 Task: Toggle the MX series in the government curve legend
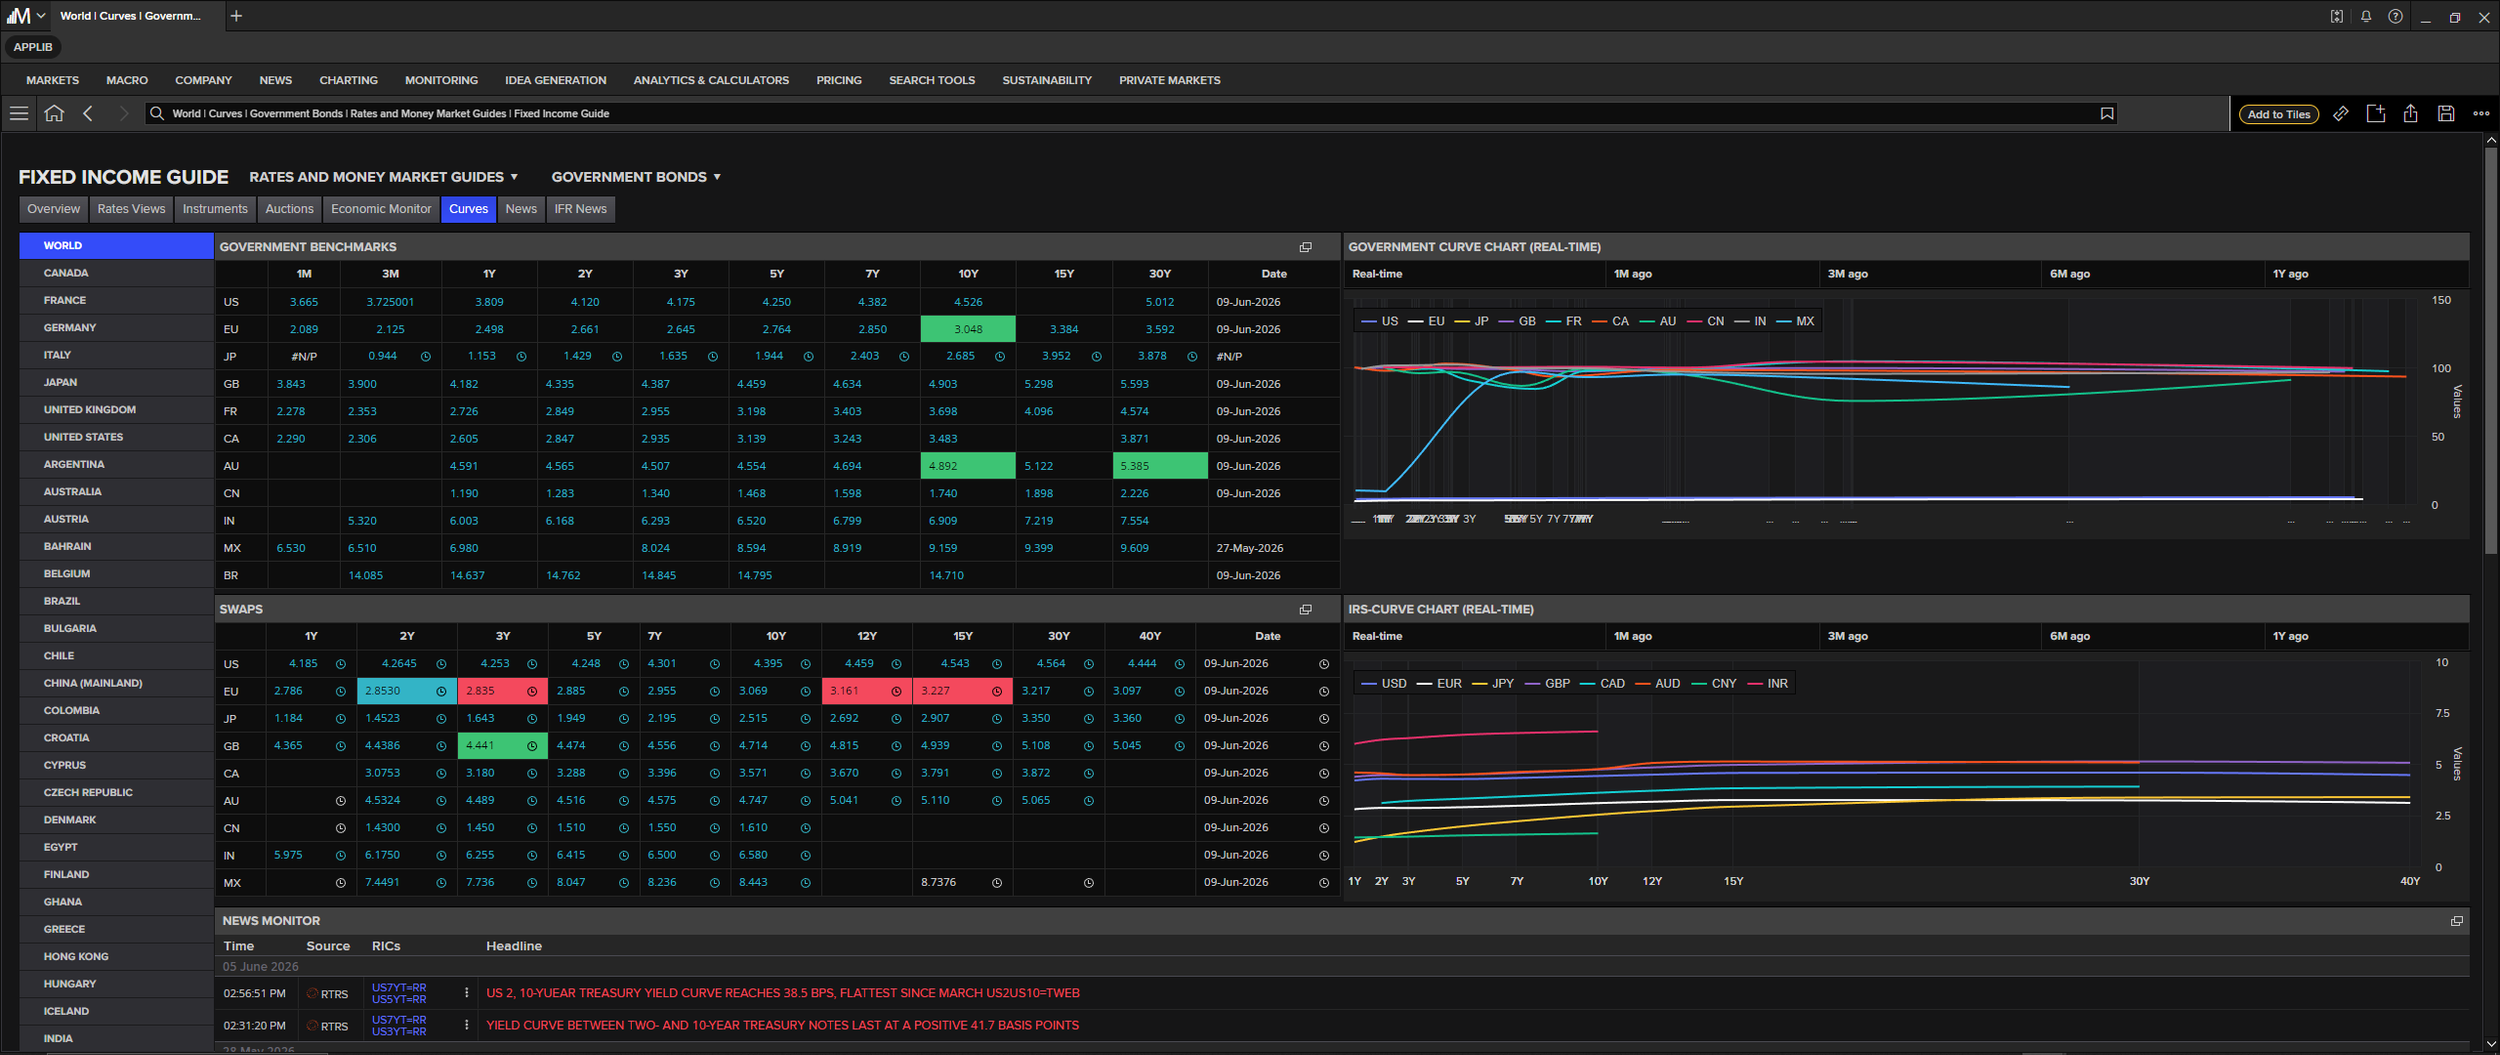coord(1796,321)
